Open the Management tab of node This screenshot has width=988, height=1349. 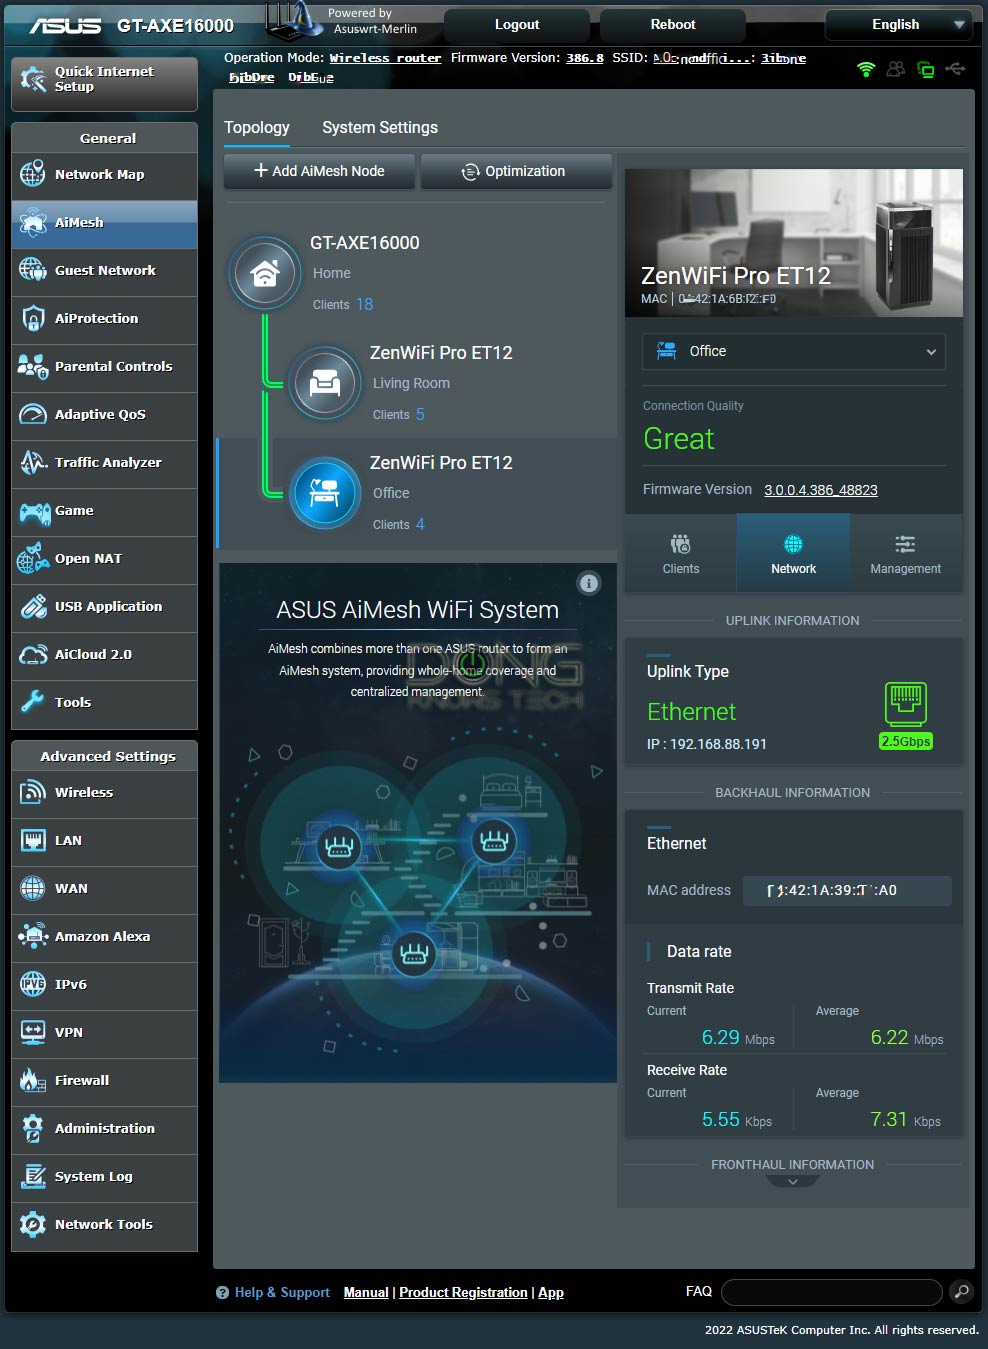(x=905, y=554)
